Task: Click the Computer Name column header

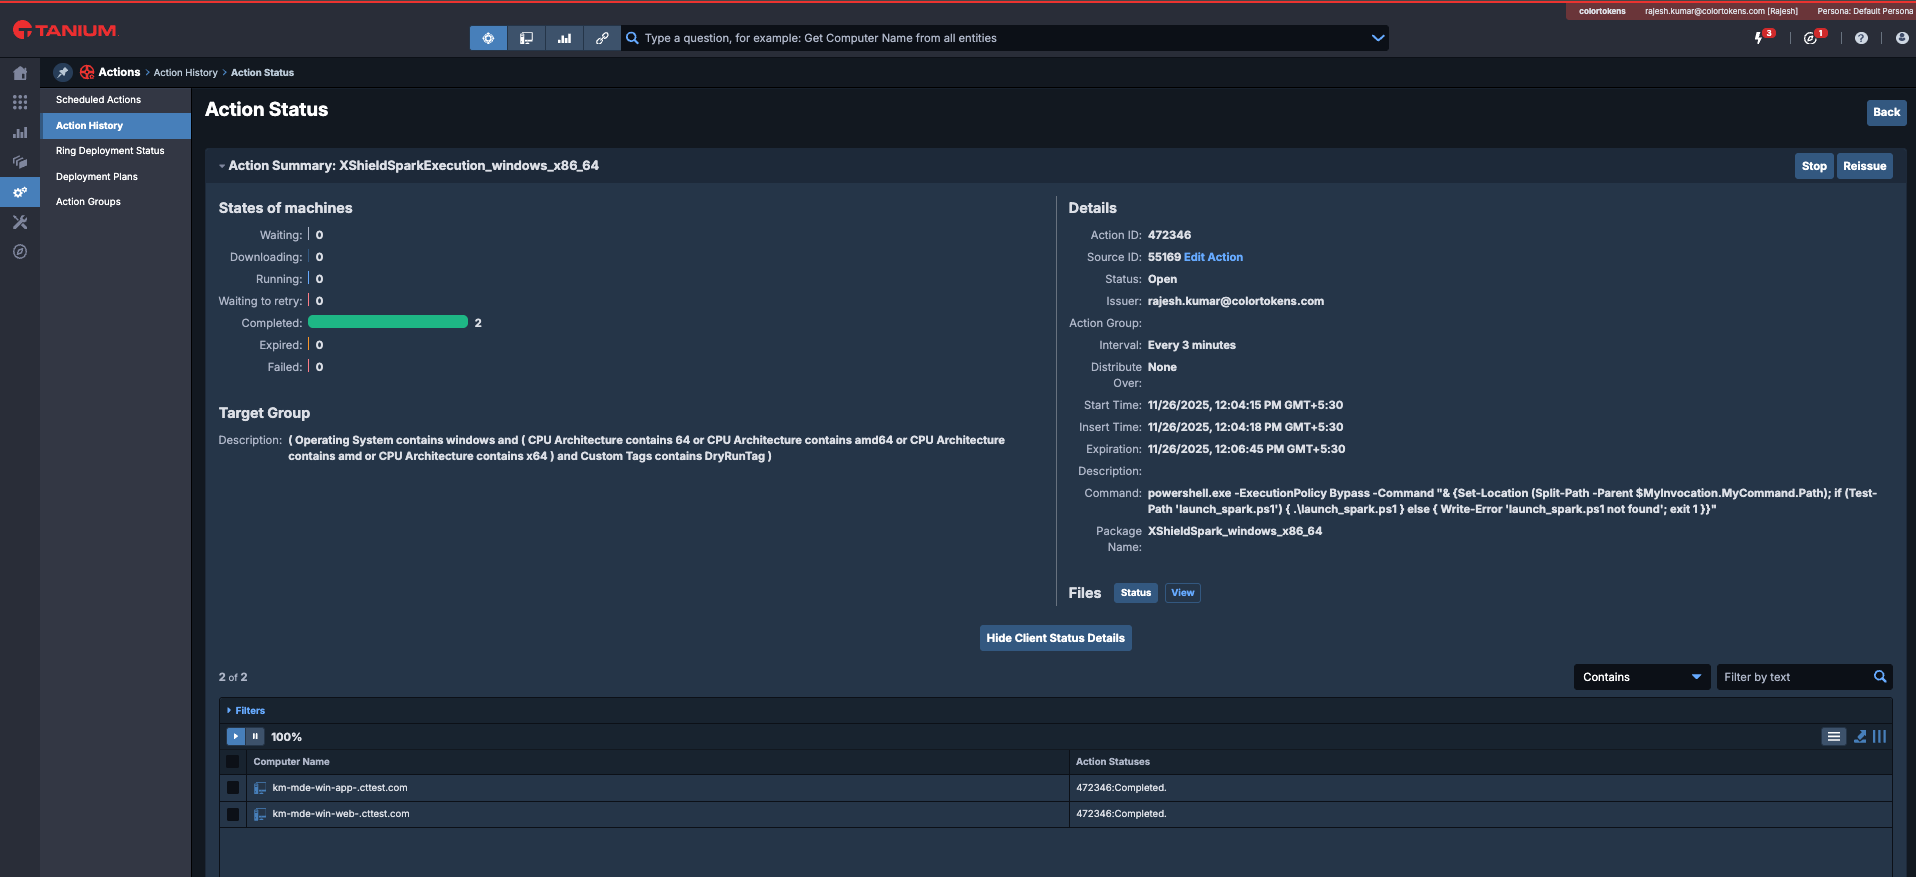Action: click(291, 762)
